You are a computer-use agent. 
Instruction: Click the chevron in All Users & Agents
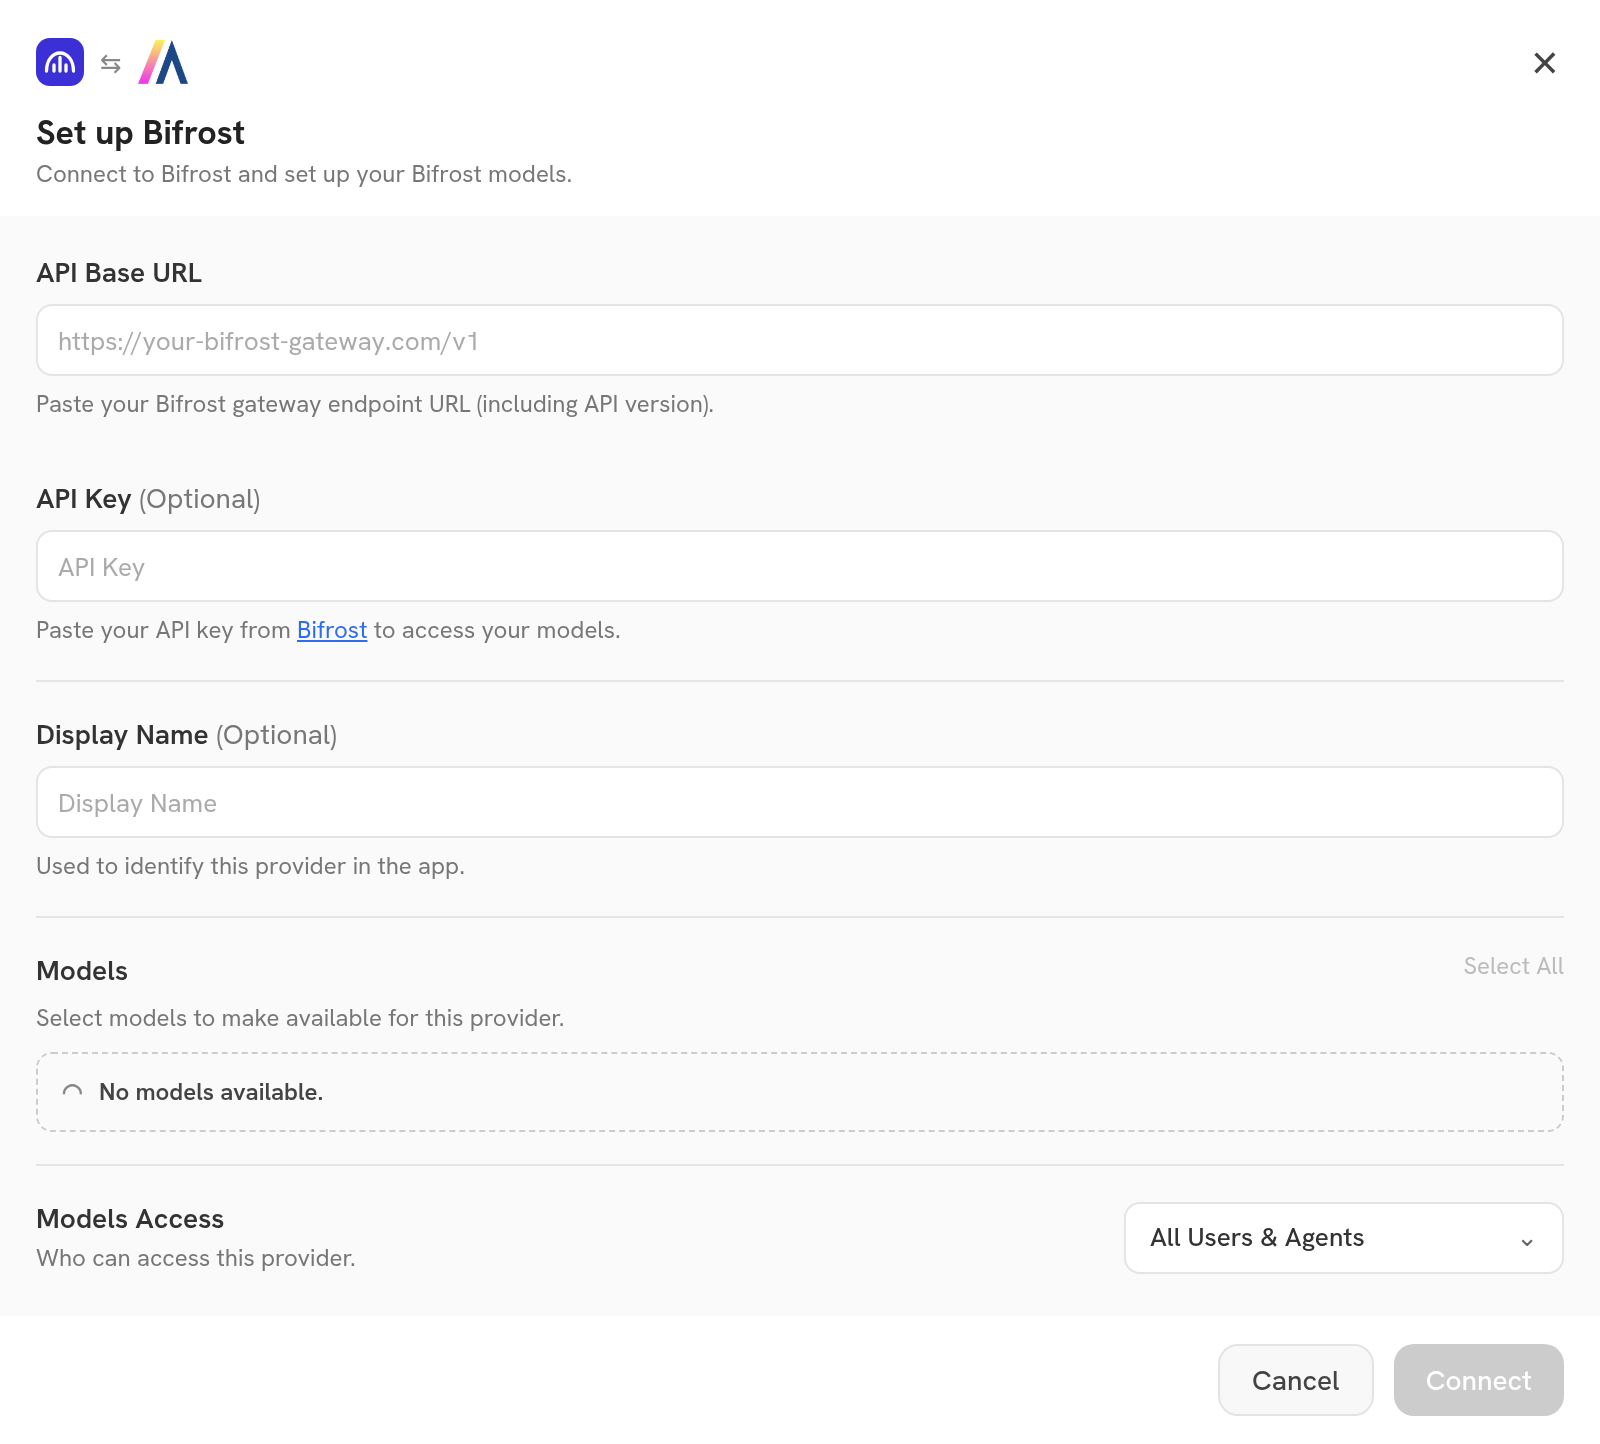pyautogui.click(x=1527, y=1241)
